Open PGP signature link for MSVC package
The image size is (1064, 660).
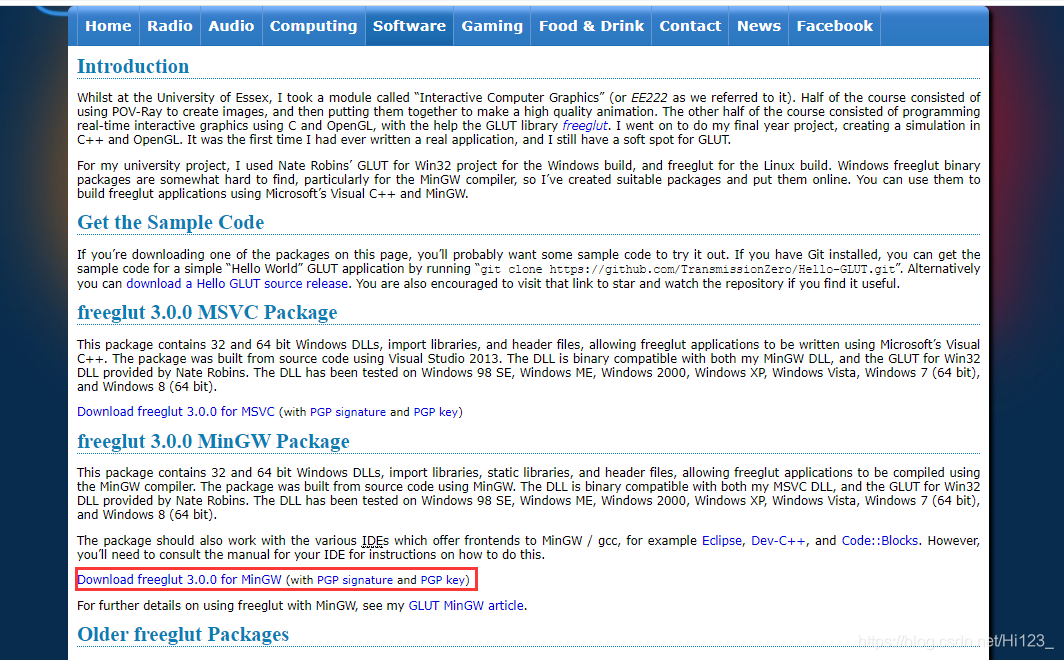point(347,412)
